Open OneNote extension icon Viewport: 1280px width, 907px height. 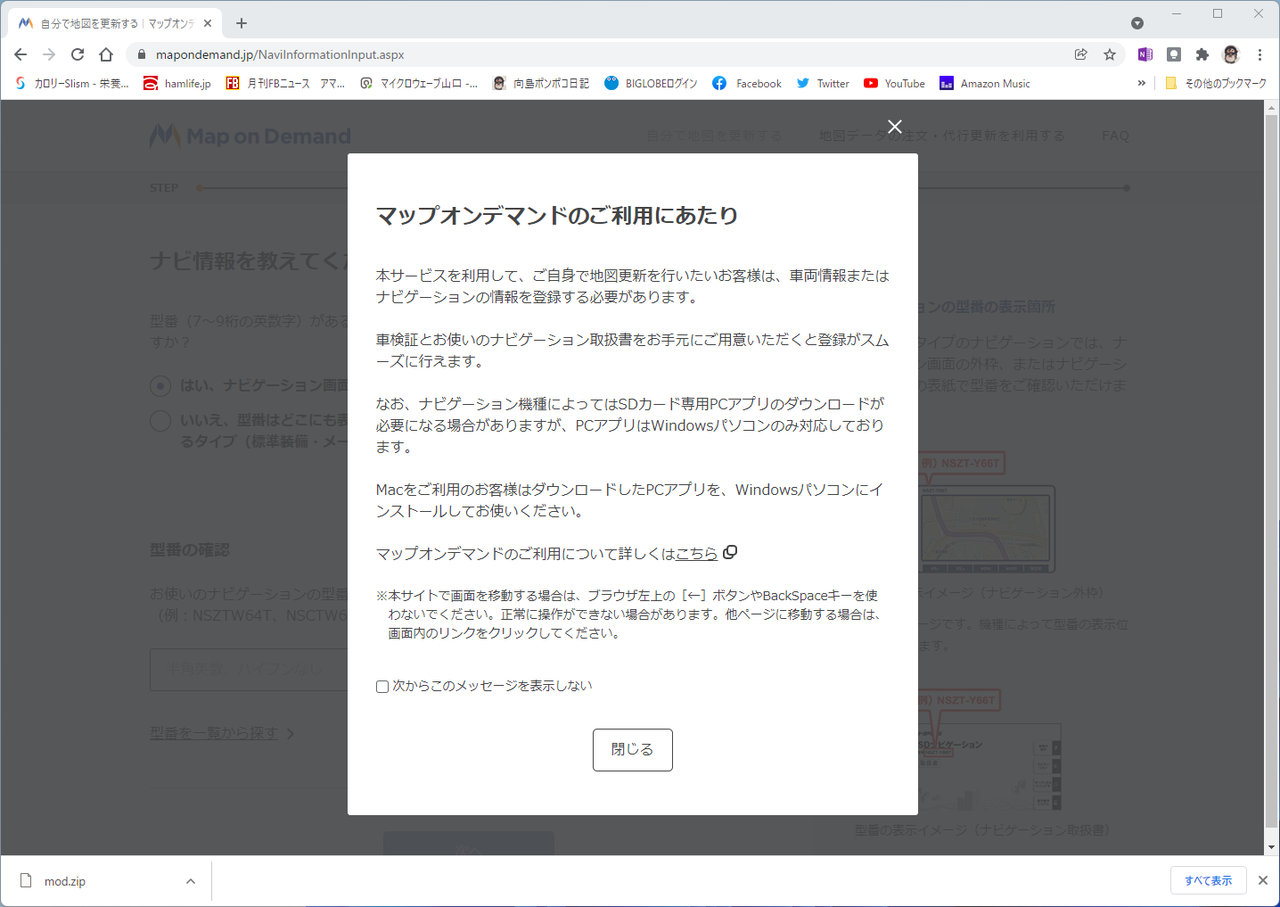click(x=1145, y=55)
